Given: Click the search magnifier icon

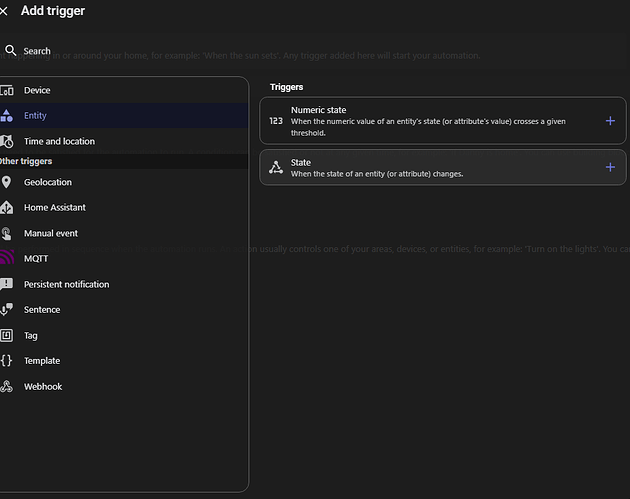Looking at the screenshot, I should [x=10, y=50].
